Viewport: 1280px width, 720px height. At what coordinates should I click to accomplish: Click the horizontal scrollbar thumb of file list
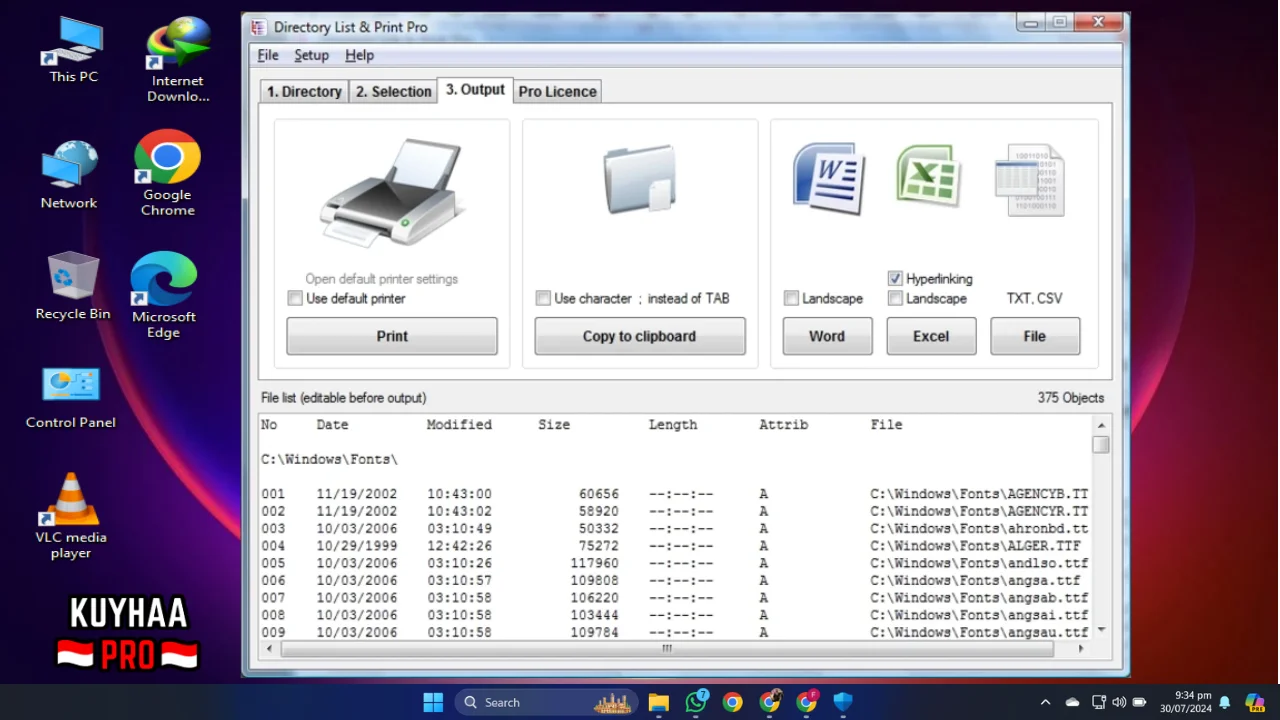[x=667, y=648]
